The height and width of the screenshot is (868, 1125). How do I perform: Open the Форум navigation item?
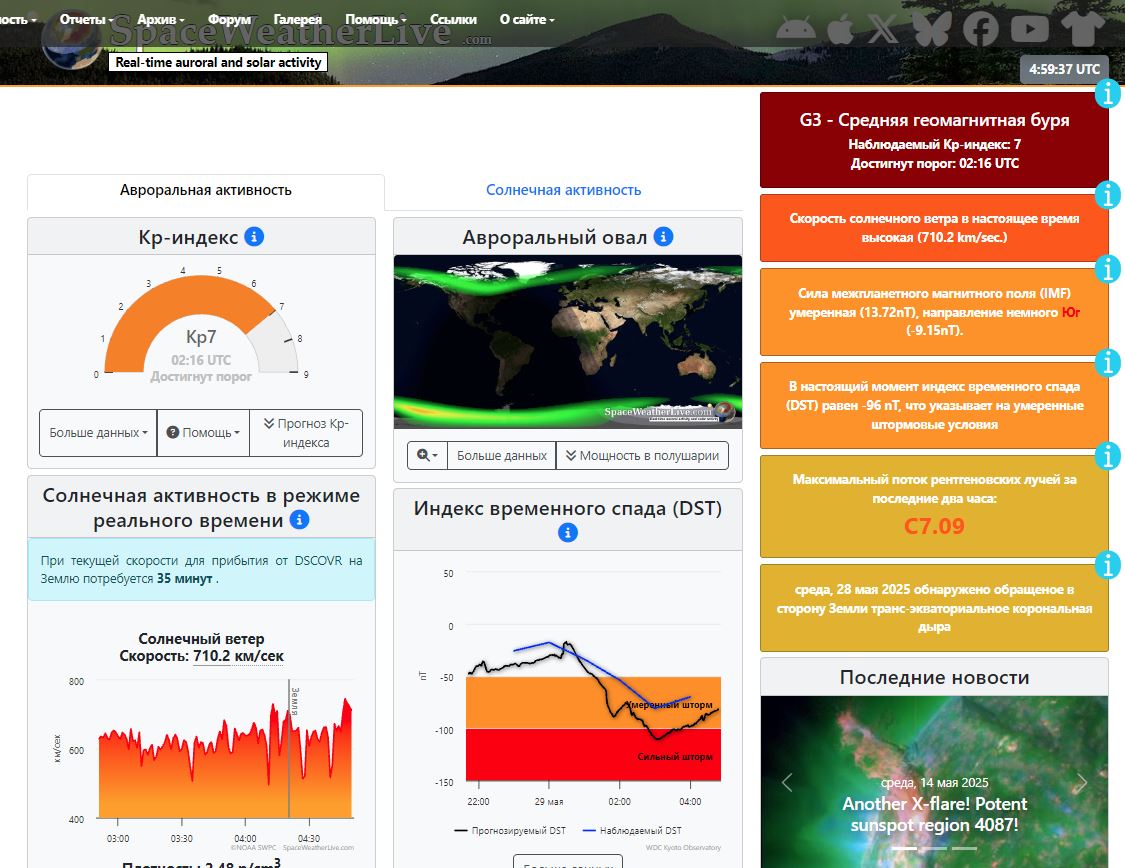tap(230, 19)
